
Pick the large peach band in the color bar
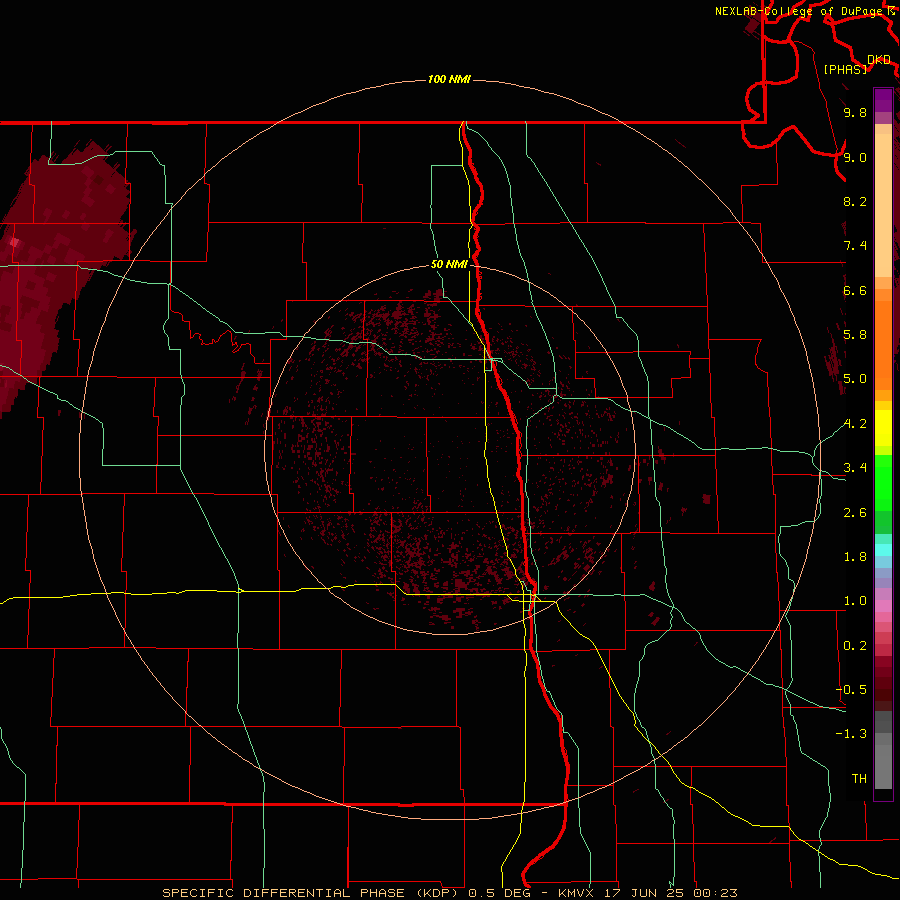(883, 205)
